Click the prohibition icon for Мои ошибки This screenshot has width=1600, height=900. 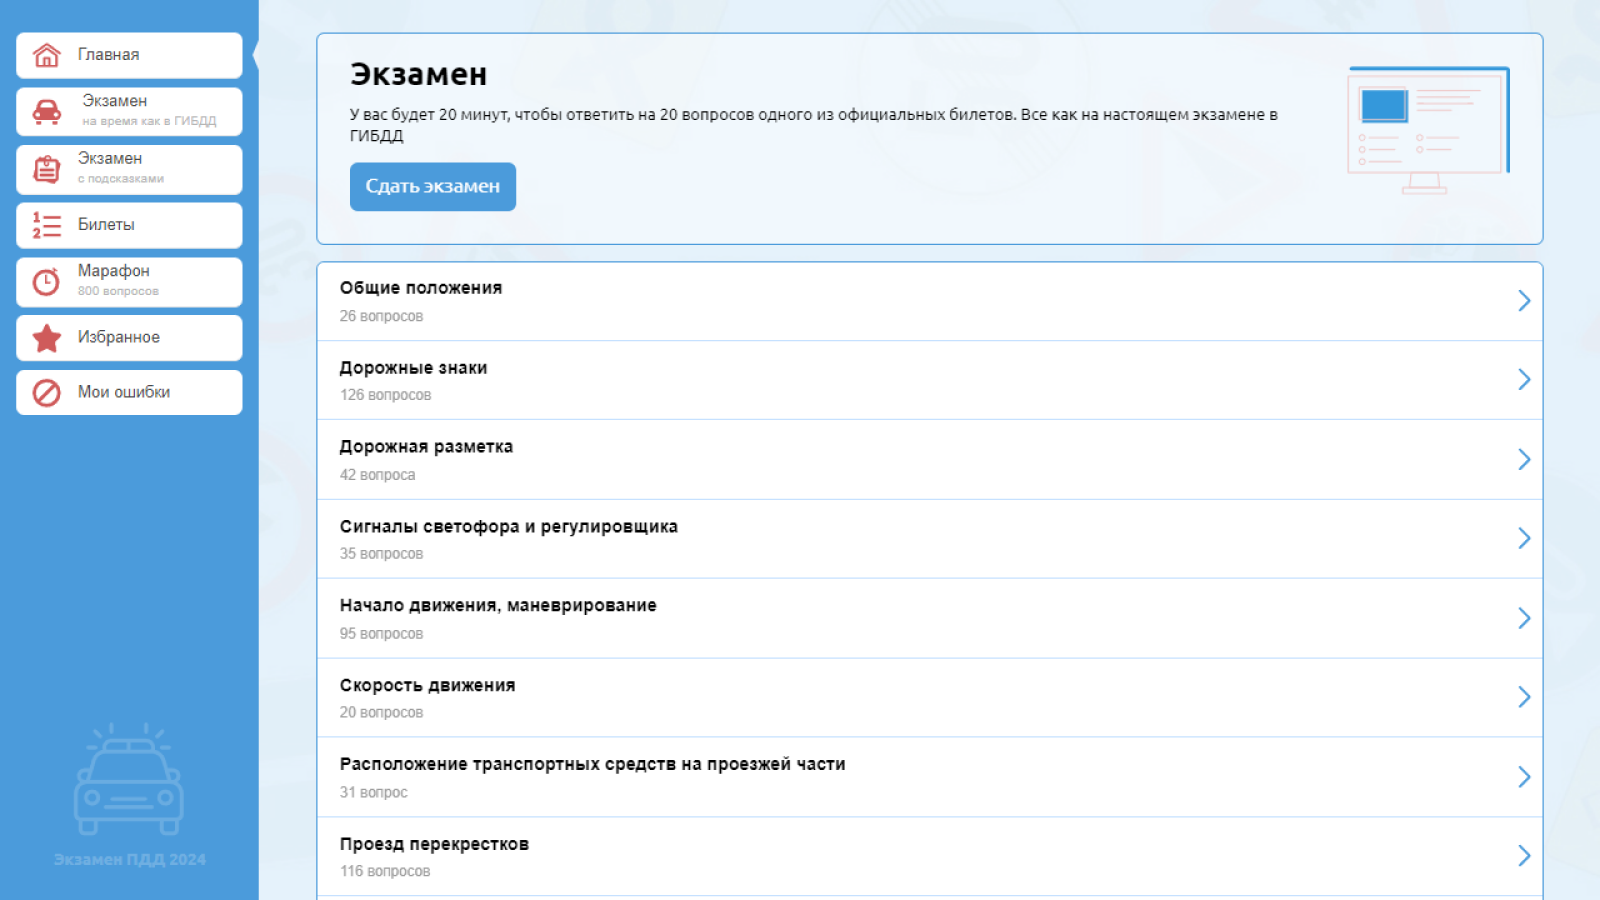pos(44,392)
